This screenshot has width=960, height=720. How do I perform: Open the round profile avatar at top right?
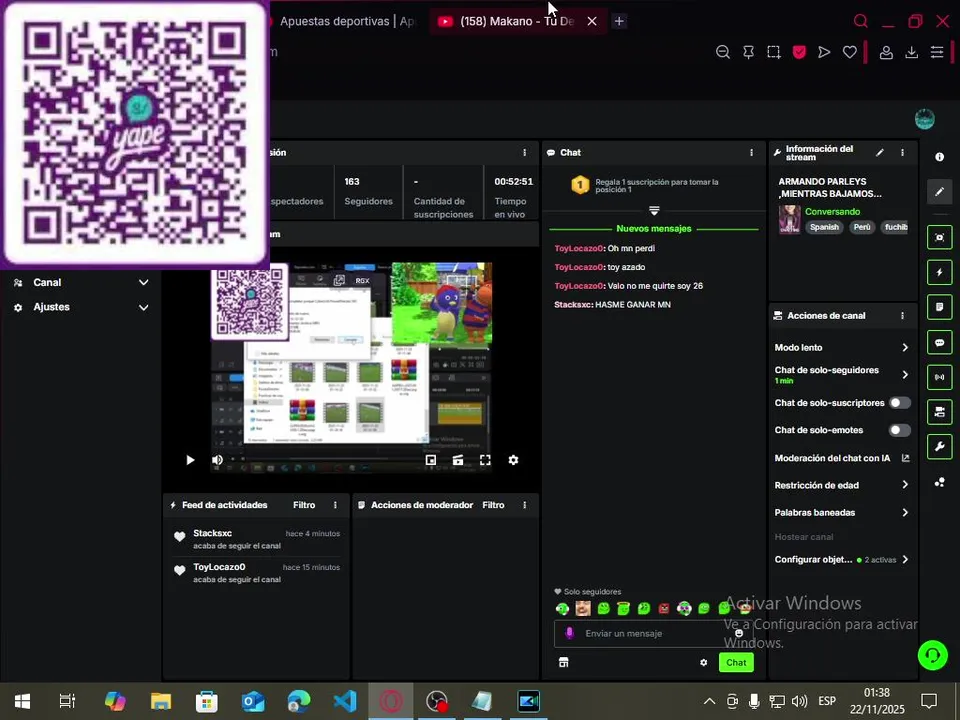(x=924, y=119)
